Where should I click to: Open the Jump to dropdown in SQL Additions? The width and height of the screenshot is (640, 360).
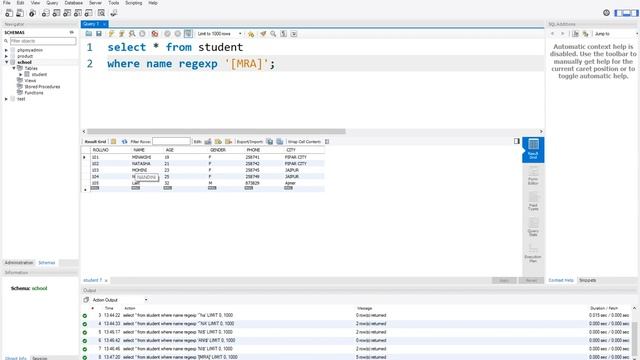coord(616,34)
